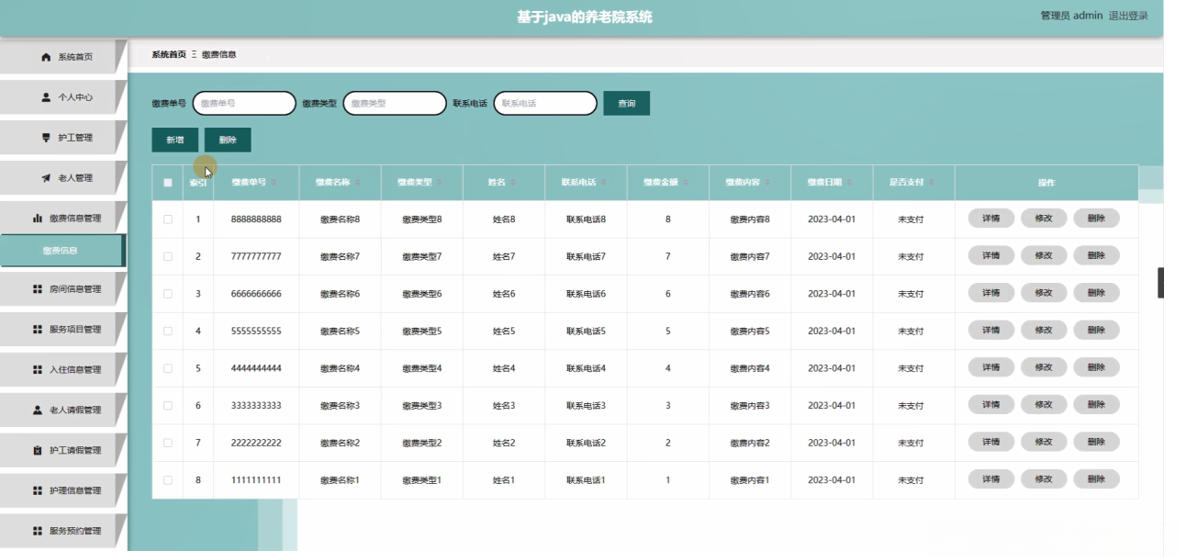Click the 删除 button above the table
The width and height of the screenshot is (1178, 557).
tap(228, 140)
